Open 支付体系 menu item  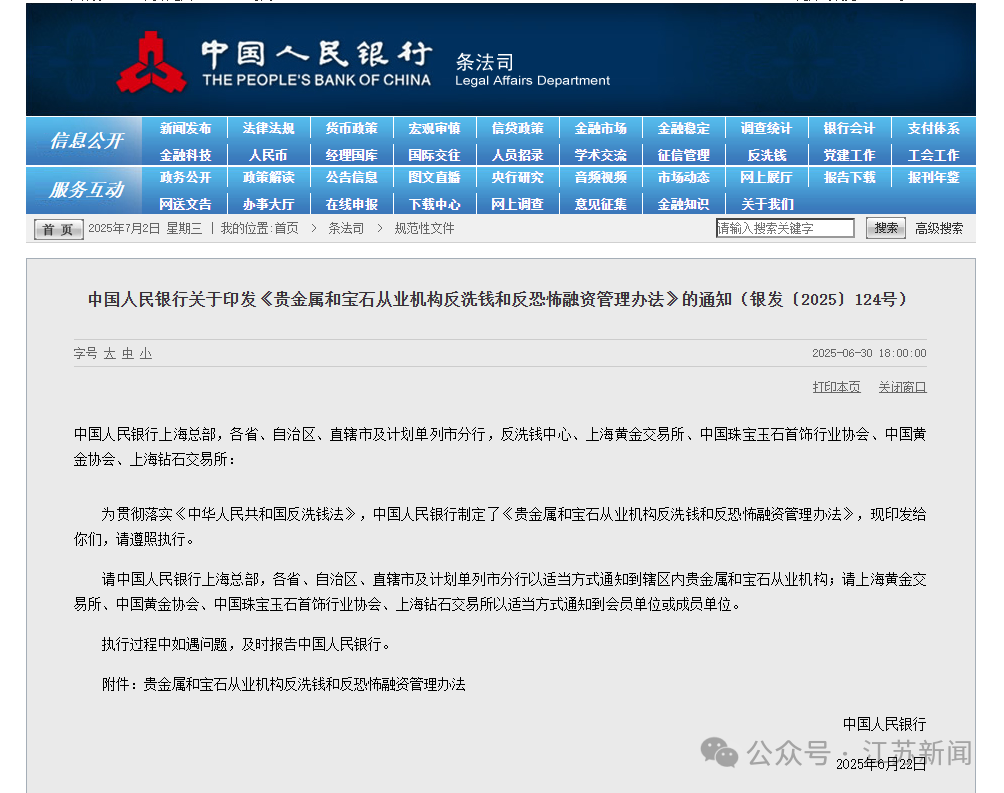[934, 128]
